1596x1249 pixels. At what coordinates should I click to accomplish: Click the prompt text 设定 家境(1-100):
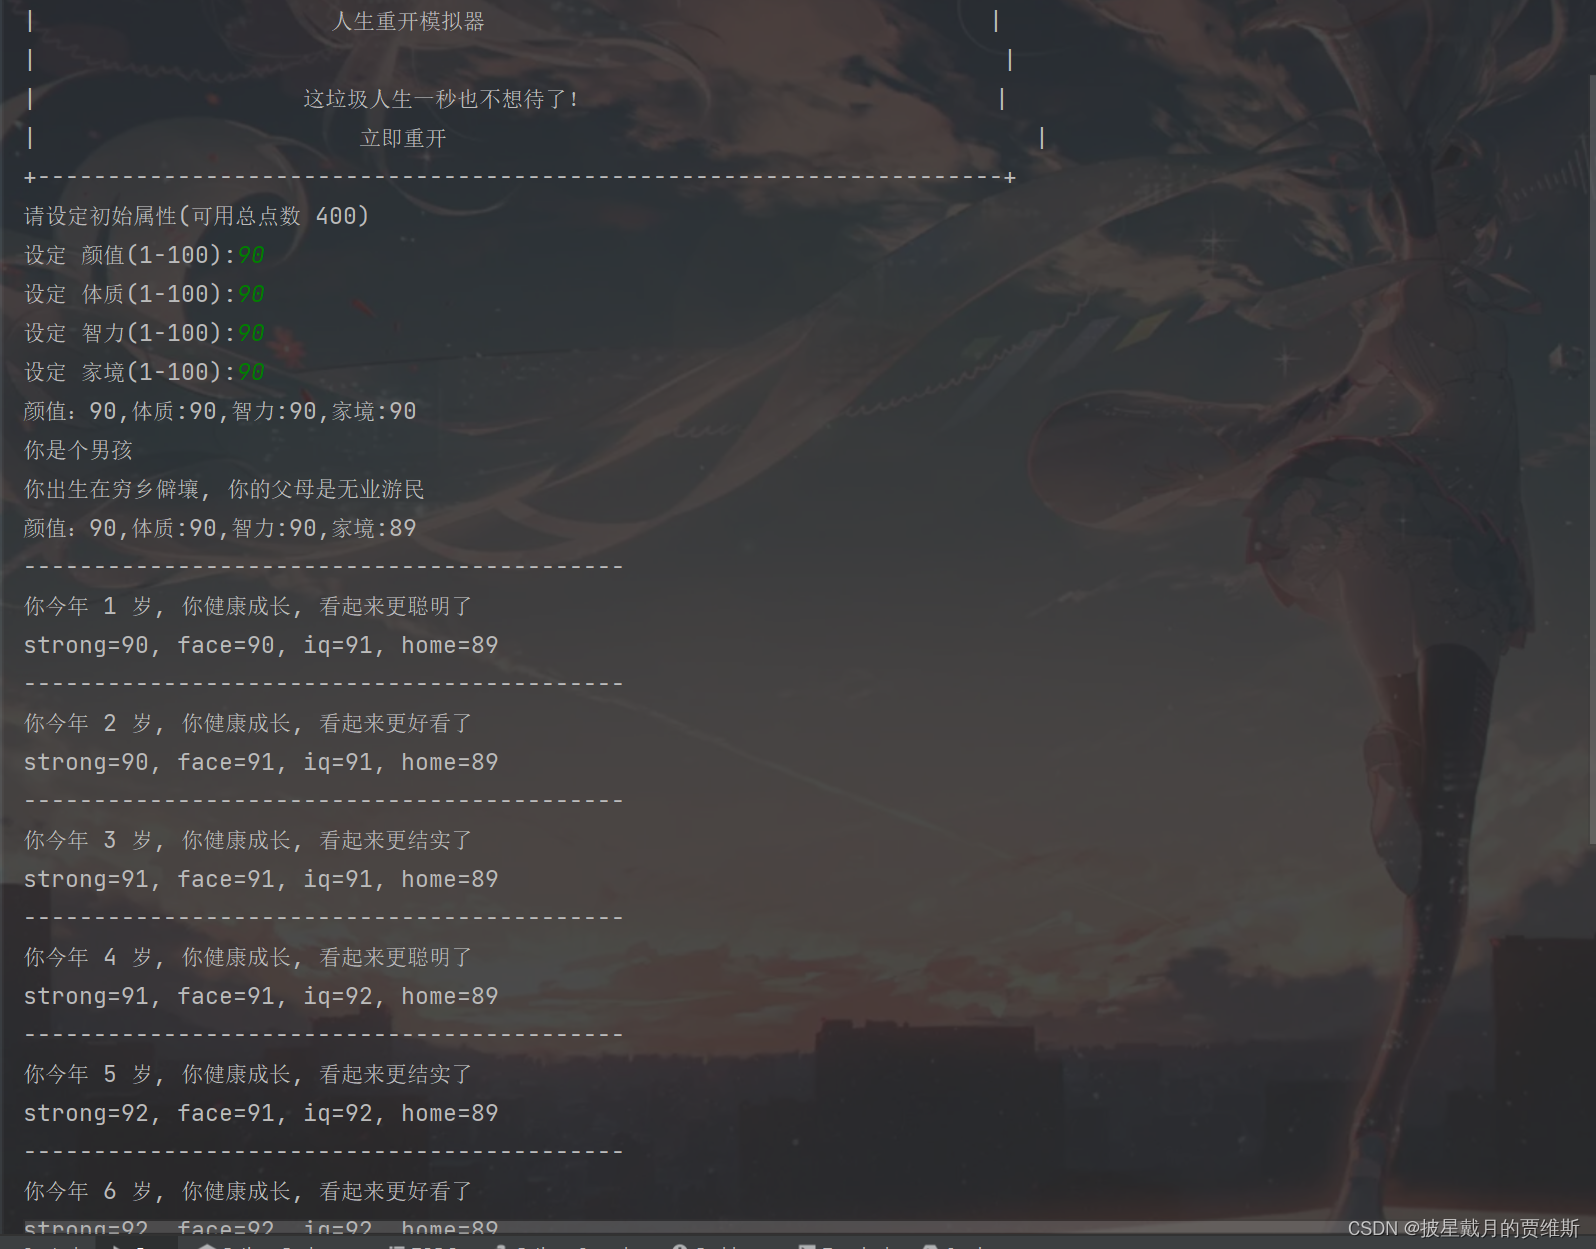(130, 372)
